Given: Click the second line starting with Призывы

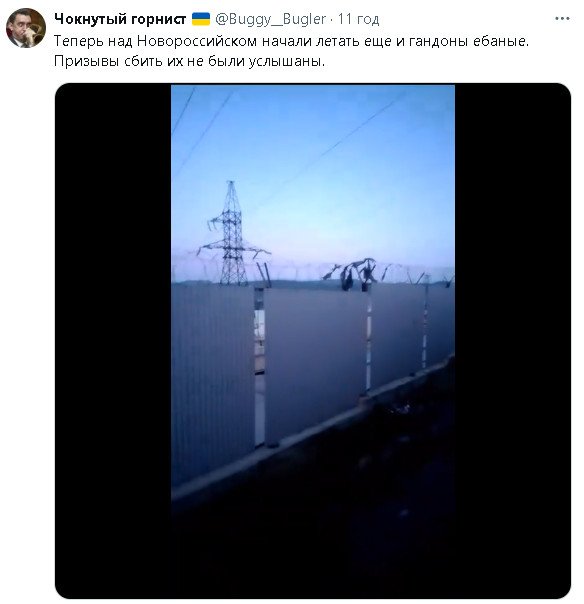Looking at the screenshot, I should (189, 61).
